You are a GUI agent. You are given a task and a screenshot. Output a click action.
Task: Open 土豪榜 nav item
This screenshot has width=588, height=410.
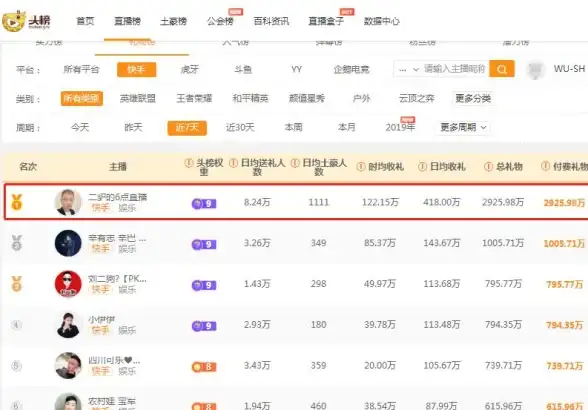173,21
